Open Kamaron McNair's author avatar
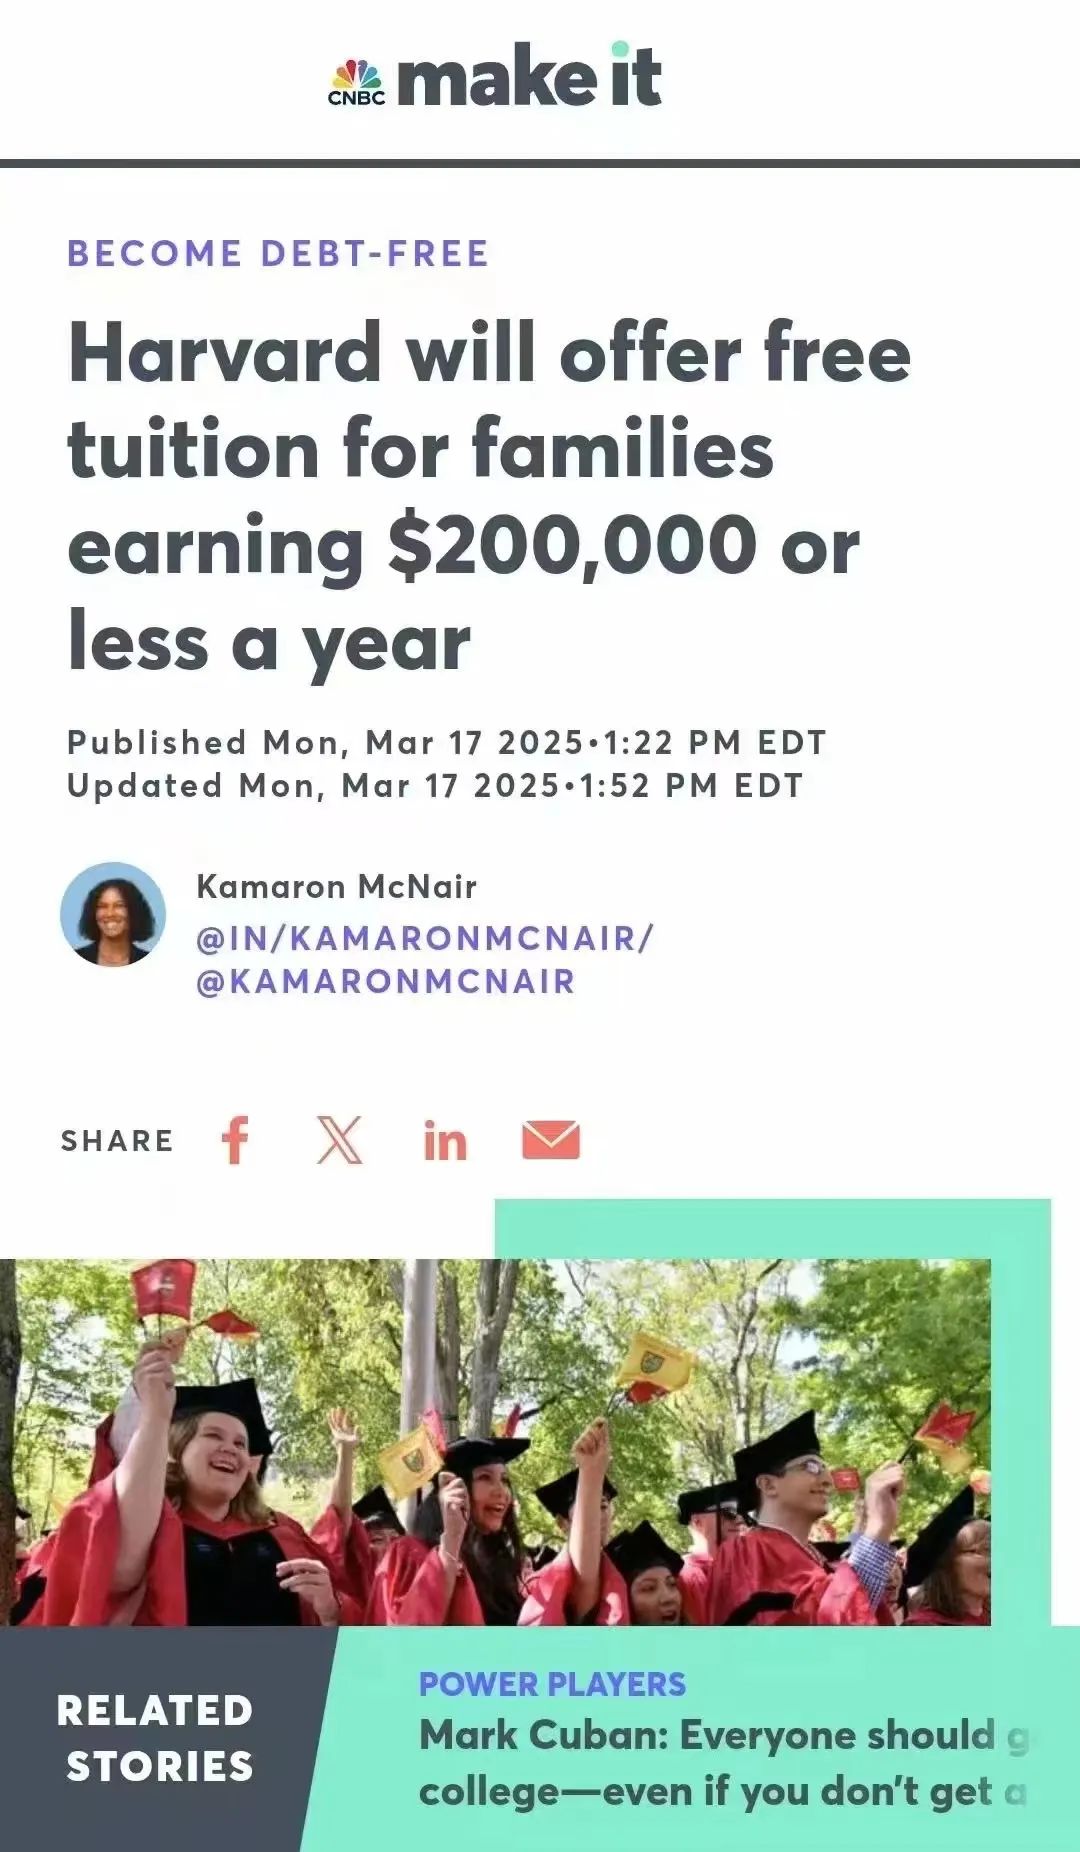Image resolution: width=1080 pixels, height=1852 pixels. pyautogui.click(x=113, y=914)
